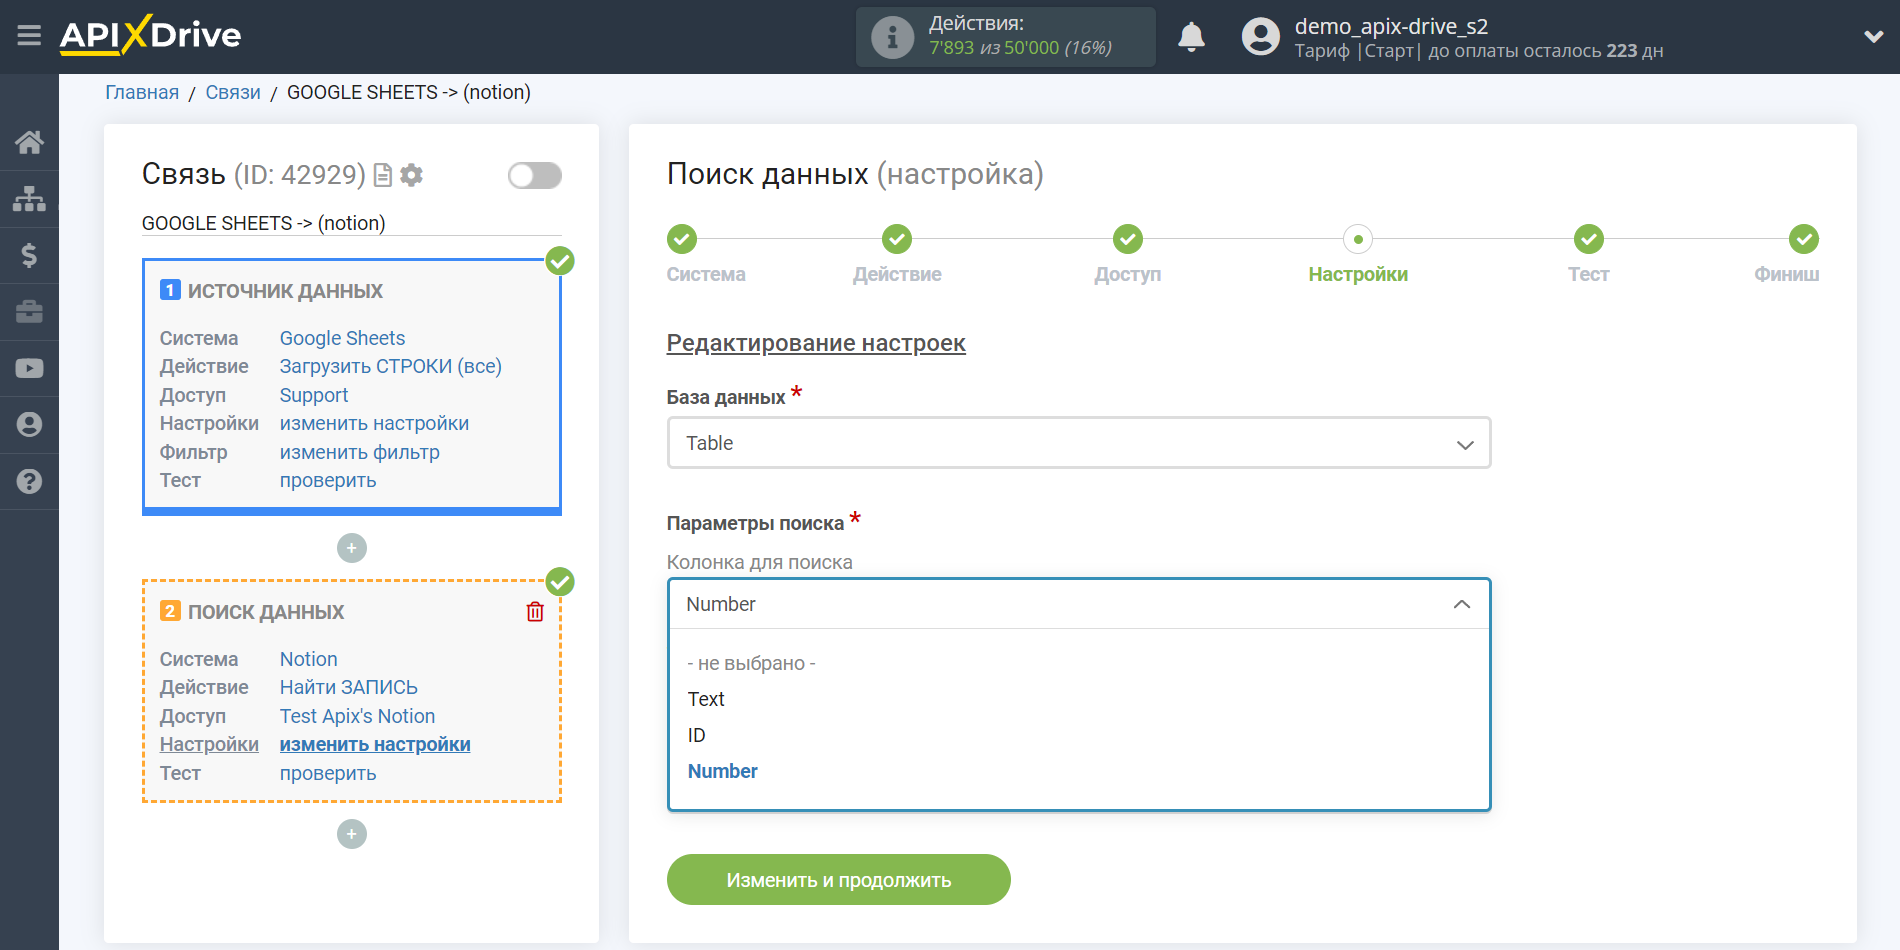This screenshot has width=1900, height=950.
Task: Open the Notion system link
Action: [308, 659]
